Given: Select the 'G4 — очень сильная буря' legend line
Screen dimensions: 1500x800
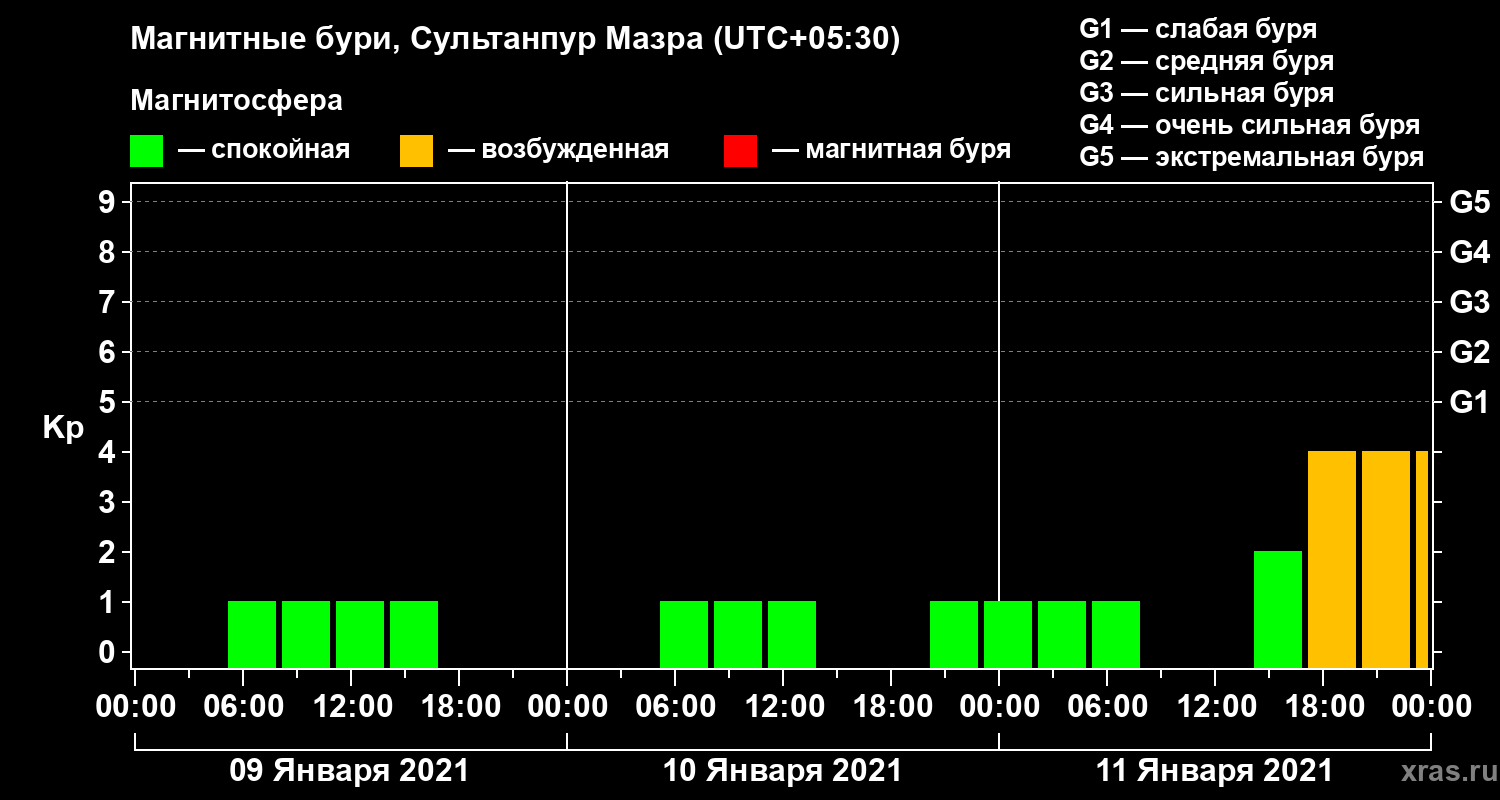Looking at the screenshot, I should pos(1250,125).
